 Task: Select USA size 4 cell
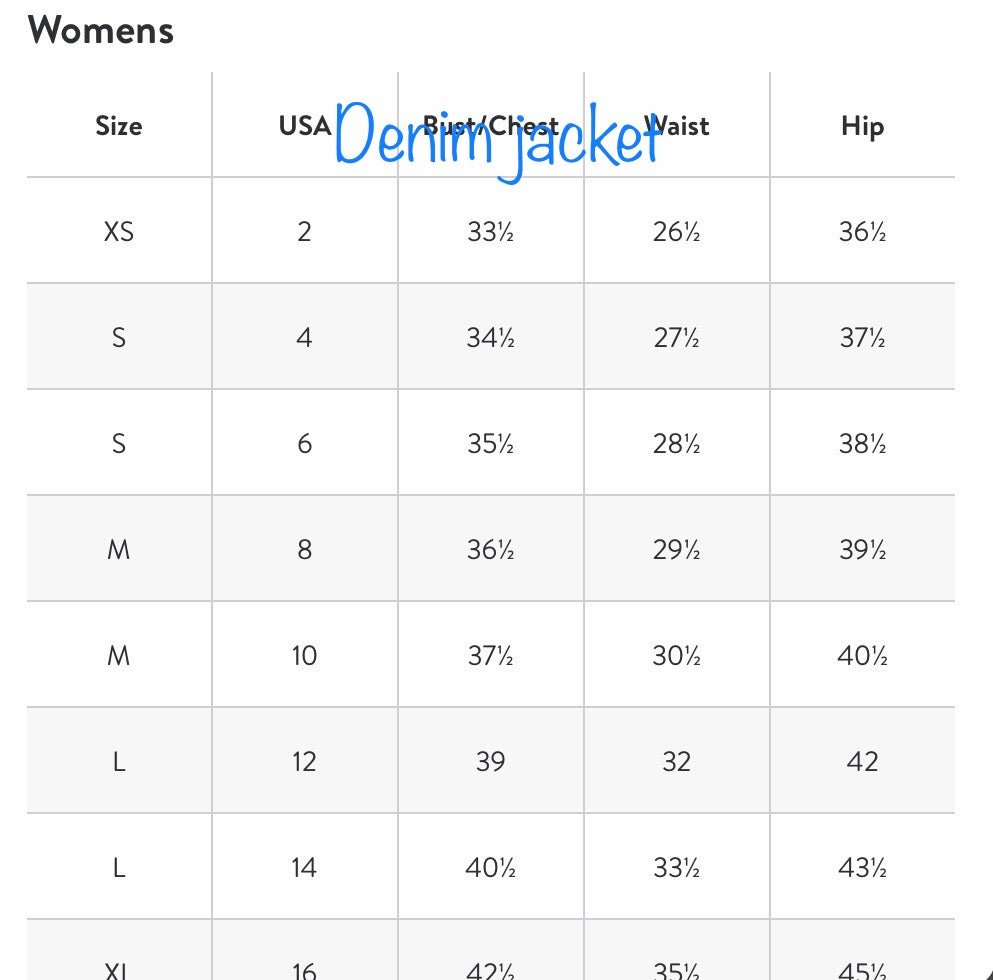coord(304,338)
